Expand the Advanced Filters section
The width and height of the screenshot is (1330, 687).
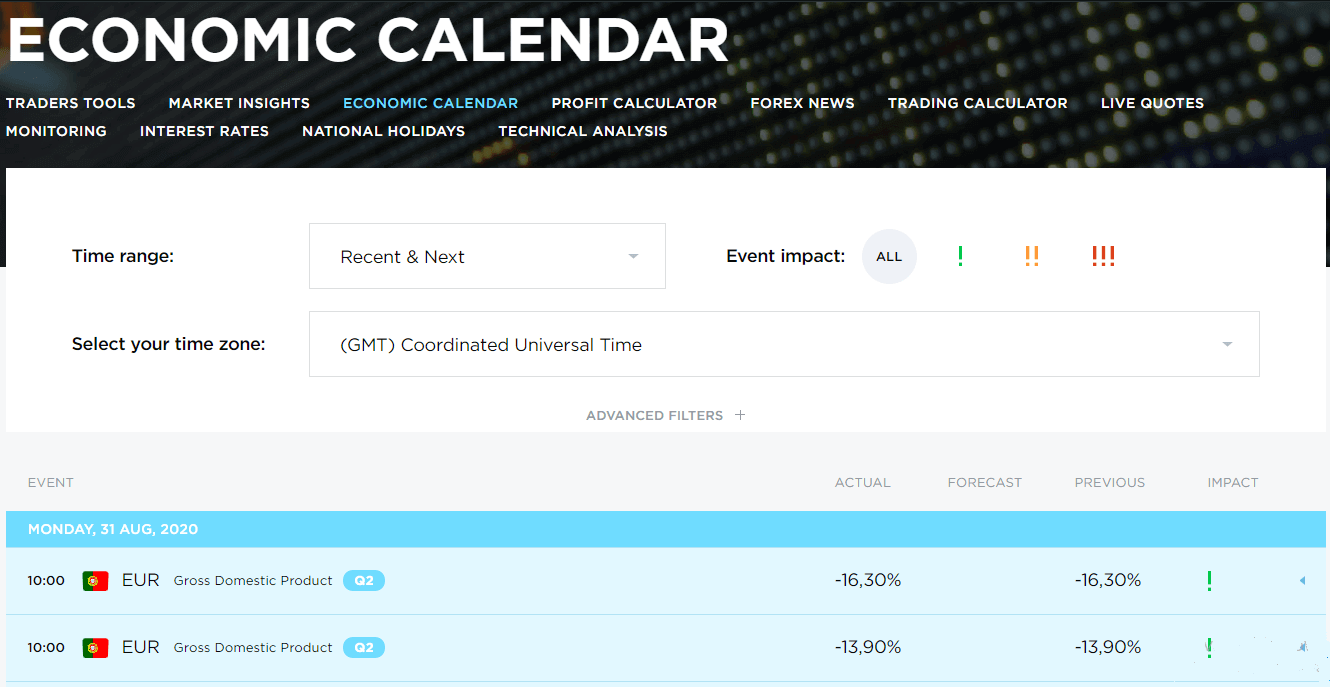665,415
